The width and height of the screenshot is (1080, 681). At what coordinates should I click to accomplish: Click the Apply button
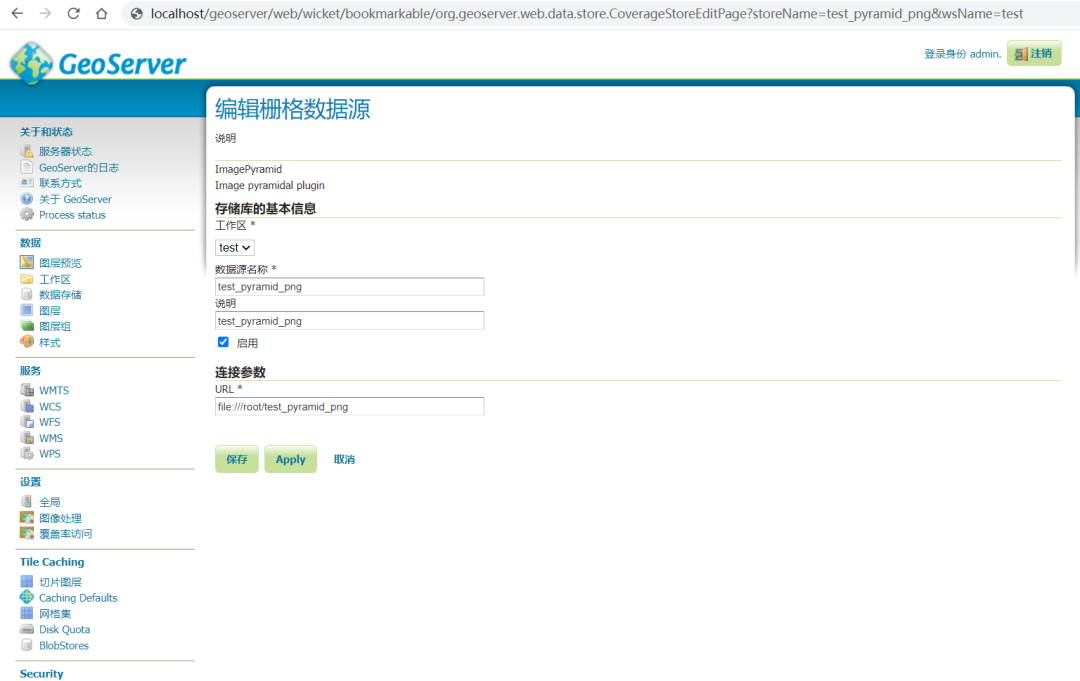click(291, 459)
